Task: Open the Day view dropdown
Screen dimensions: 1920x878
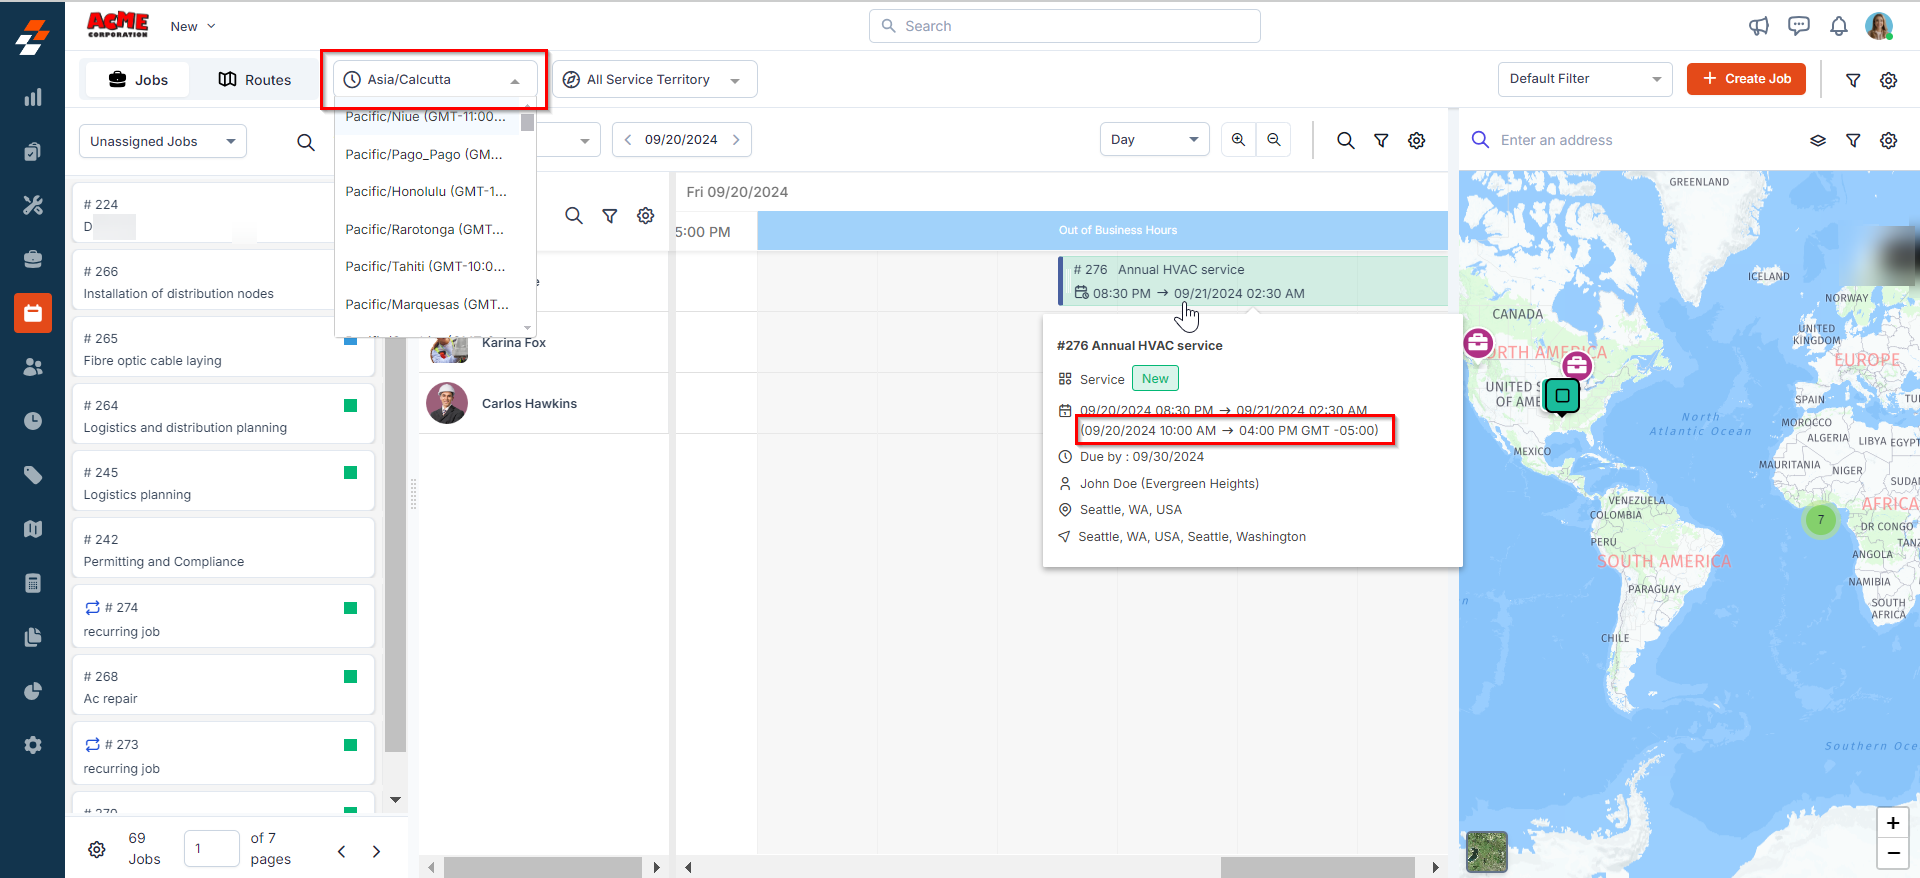Action: [x=1154, y=140]
